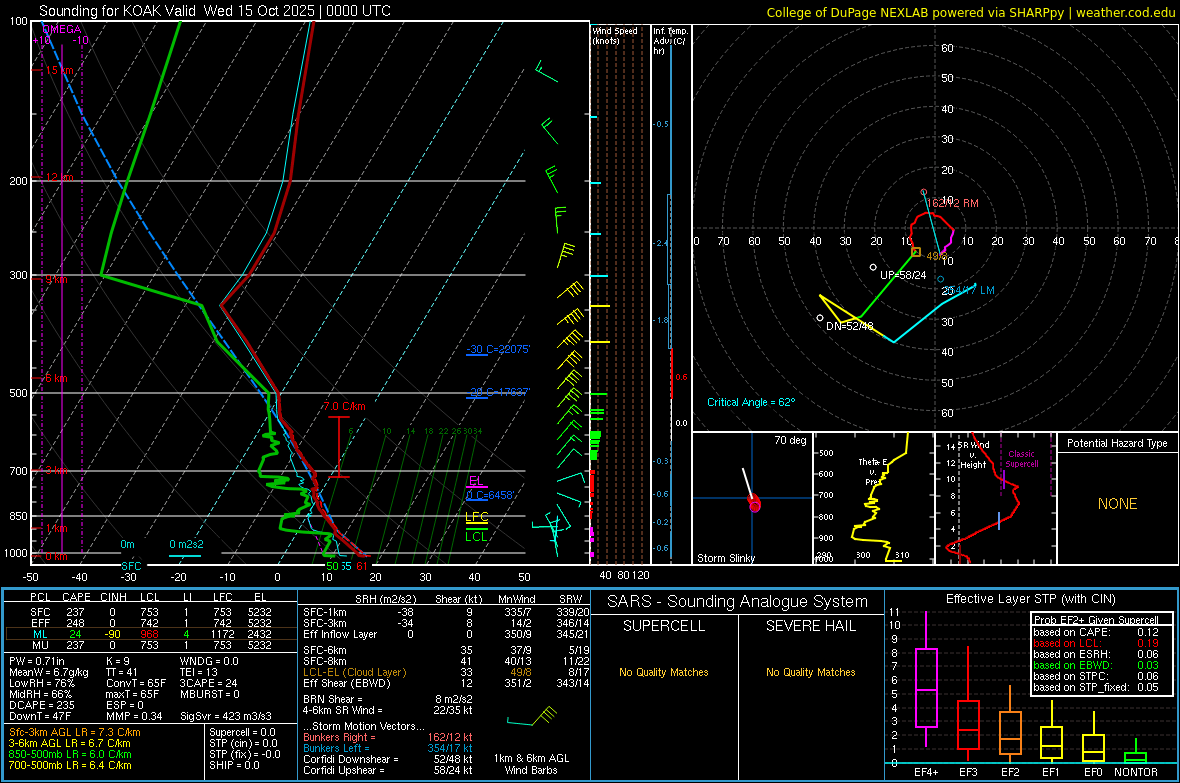Click the 'MMP = 0.34' value
This screenshot has width=1180, height=783.
pos(134,716)
